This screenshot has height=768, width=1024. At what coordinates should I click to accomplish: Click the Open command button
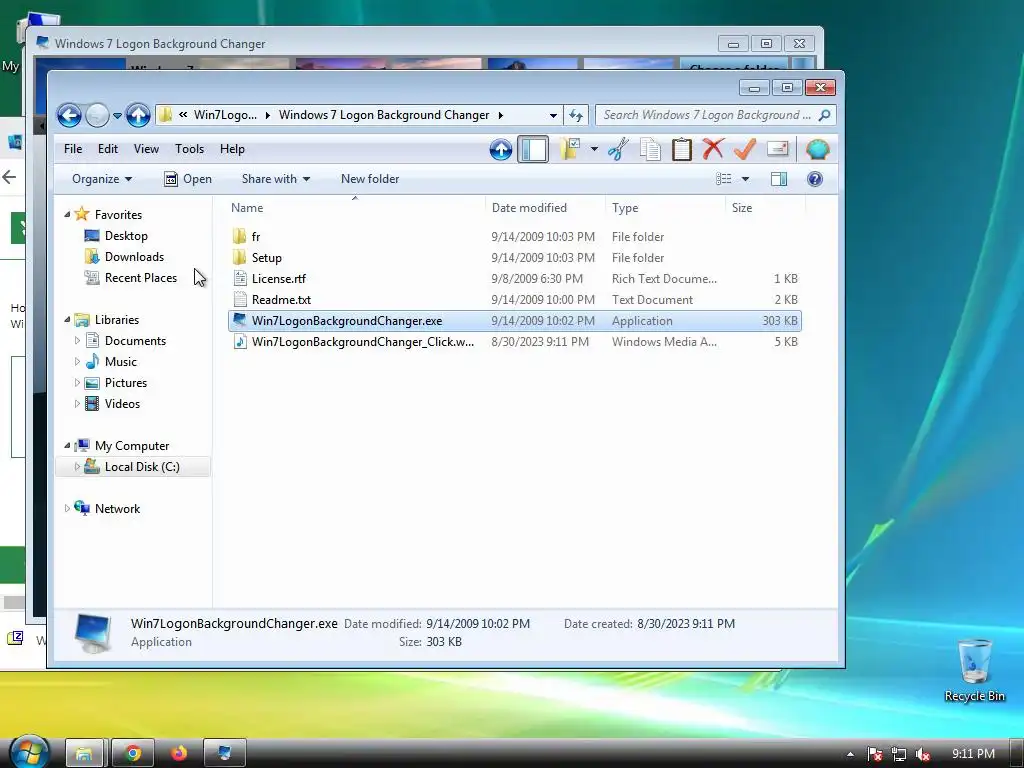[188, 179]
